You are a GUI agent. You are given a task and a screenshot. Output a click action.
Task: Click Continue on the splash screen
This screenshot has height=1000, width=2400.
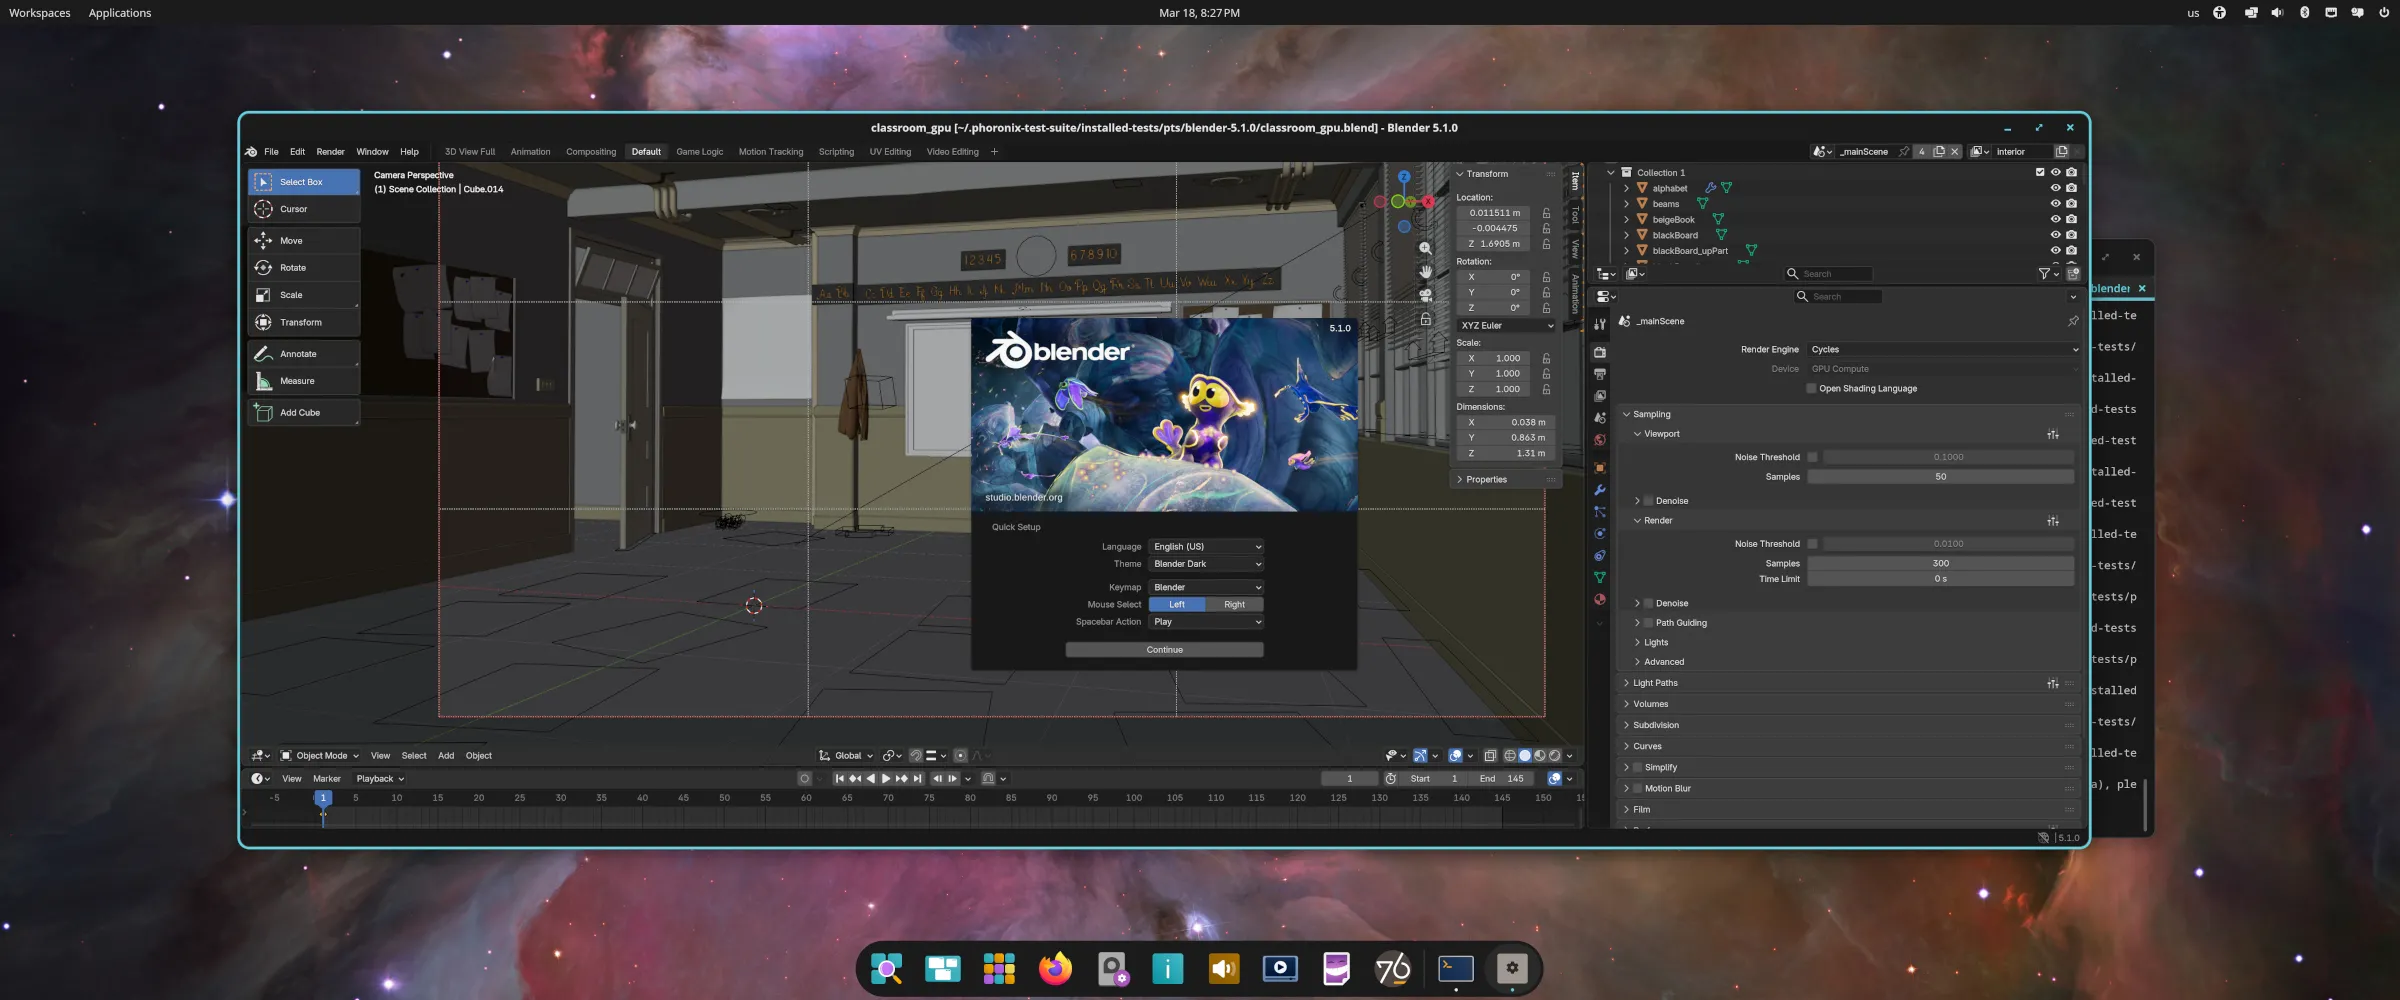point(1164,650)
